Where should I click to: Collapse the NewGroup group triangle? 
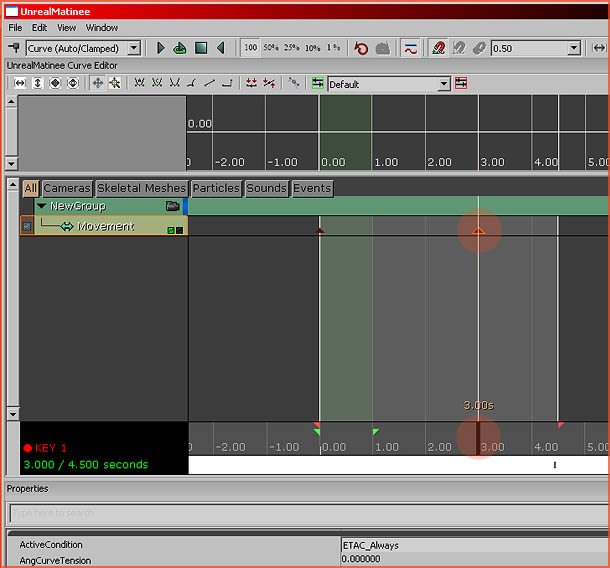(41, 206)
